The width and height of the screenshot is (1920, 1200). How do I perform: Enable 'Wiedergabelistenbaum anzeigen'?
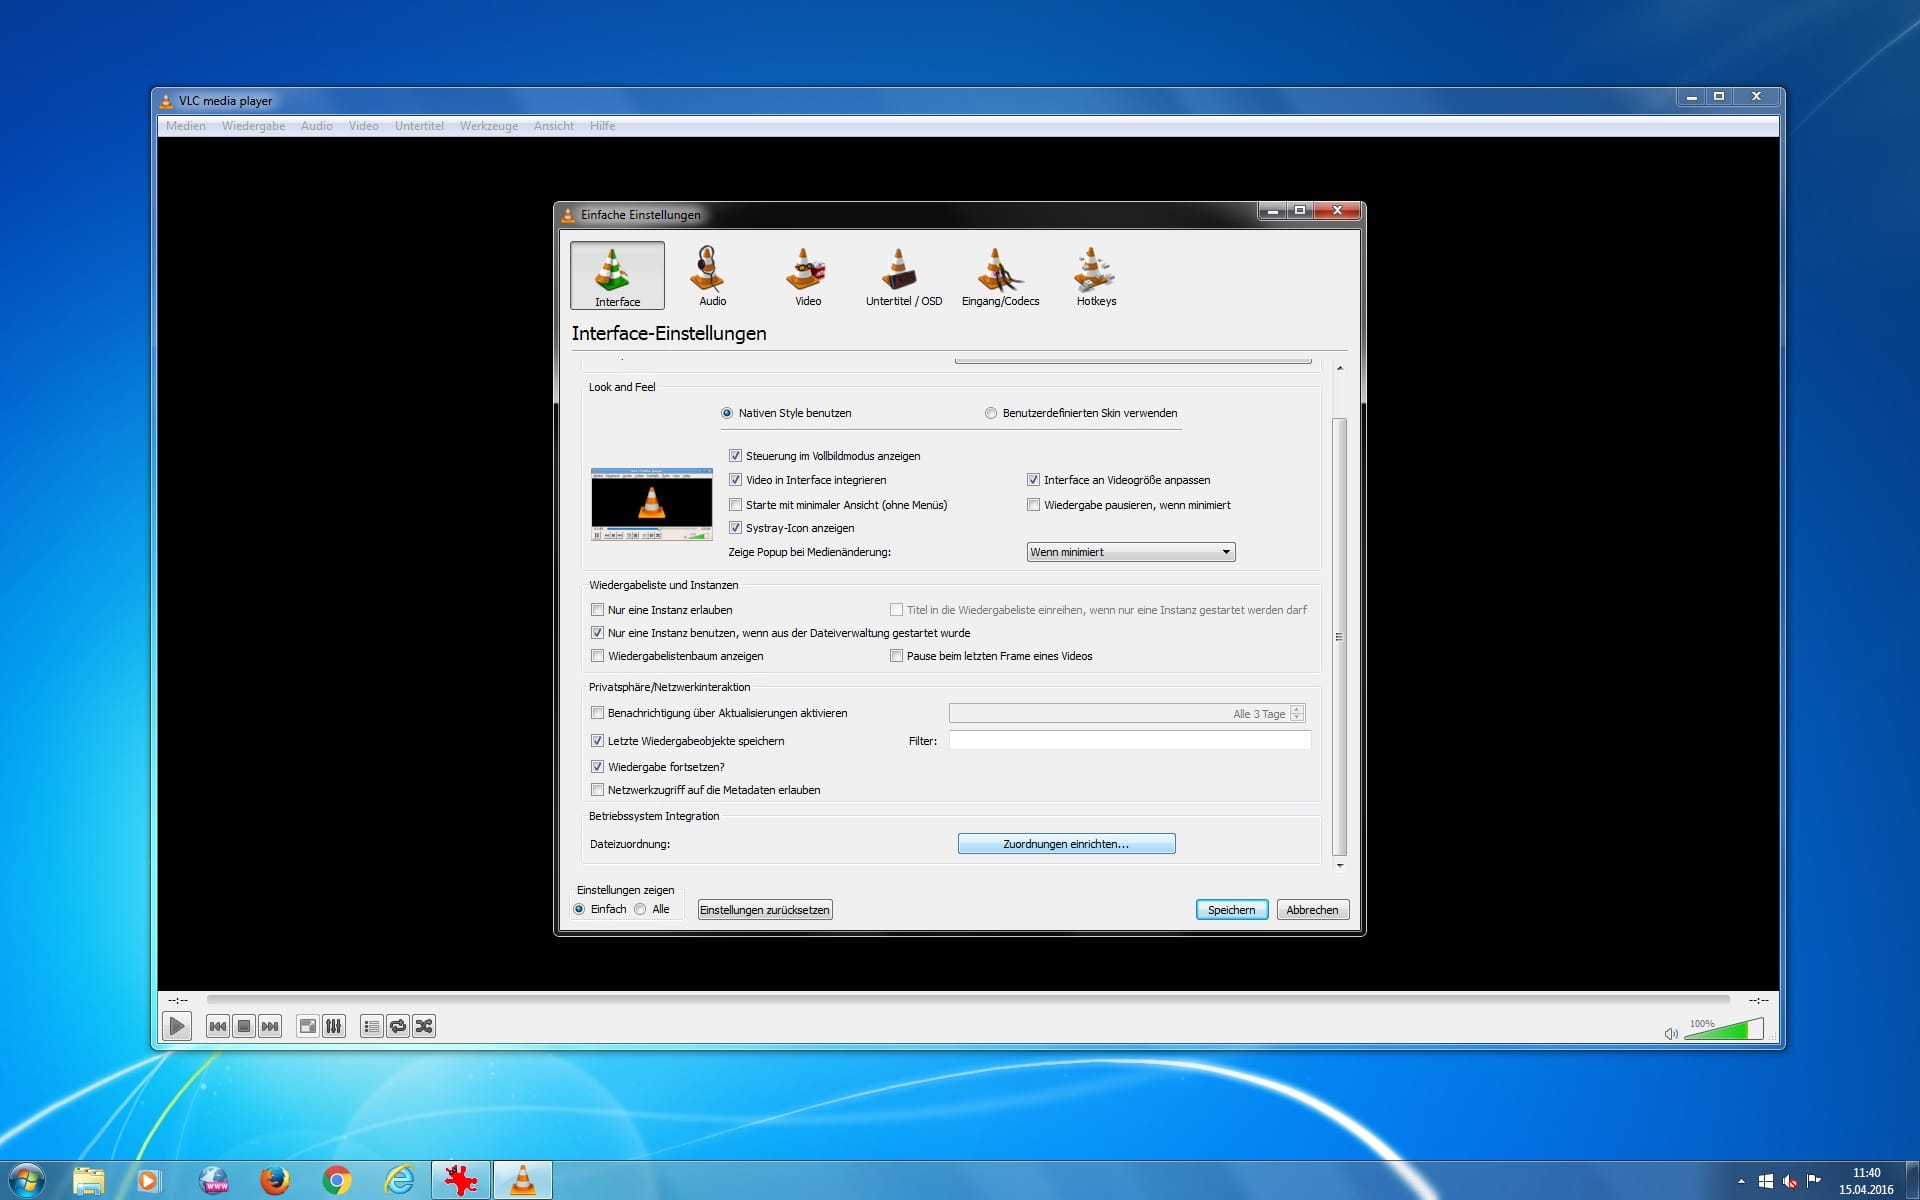point(597,656)
